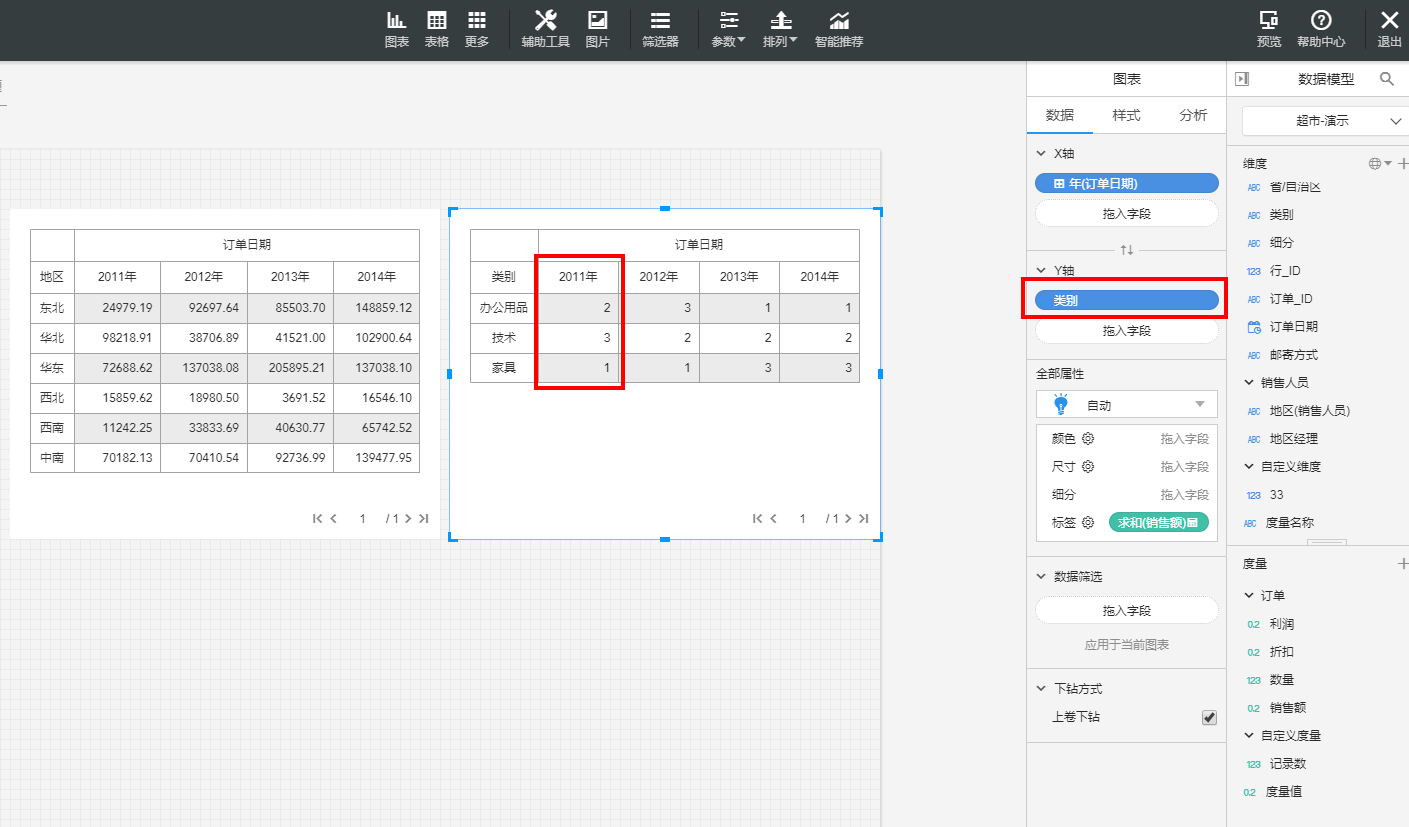Click the 表格 table icon
Image resolution: width=1409 pixels, height=827 pixels.
437,29
